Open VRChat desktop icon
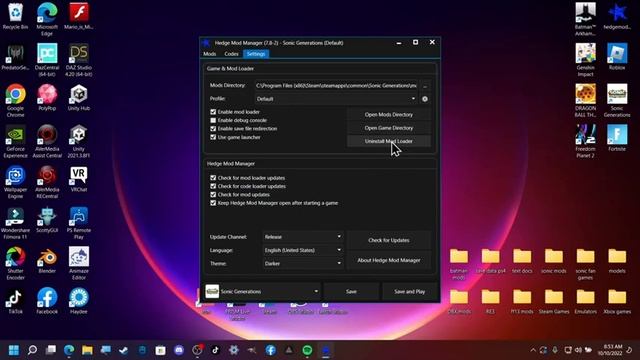 point(79,180)
